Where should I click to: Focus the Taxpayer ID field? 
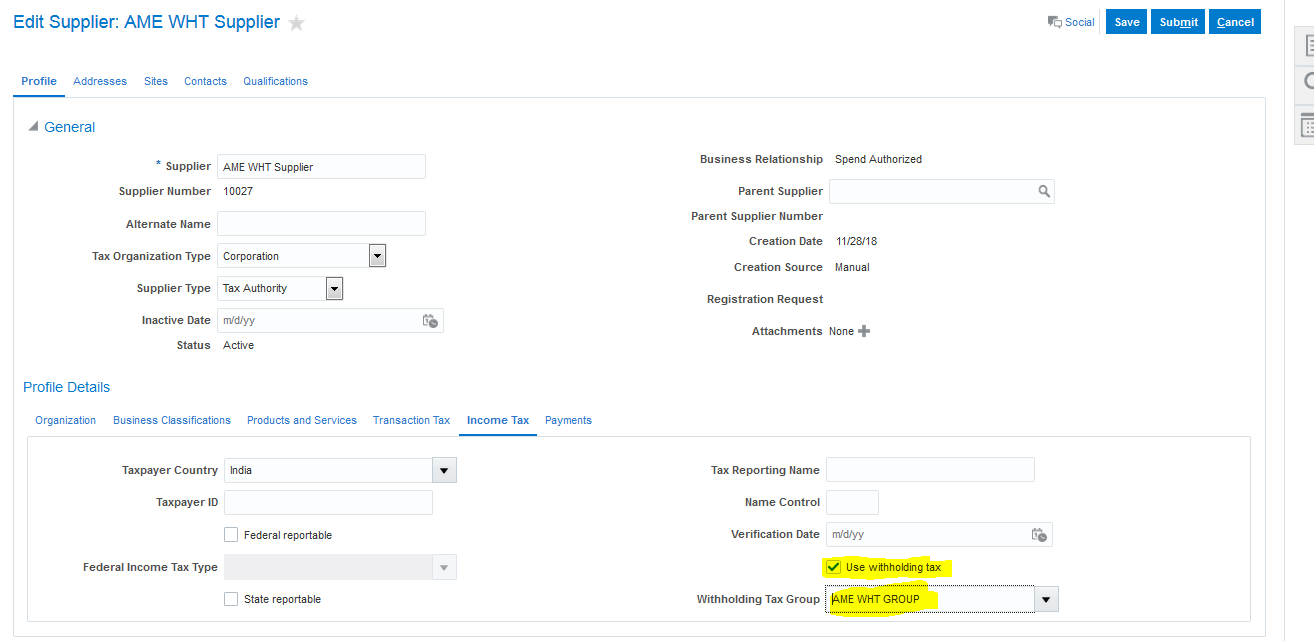(x=329, y=502)
